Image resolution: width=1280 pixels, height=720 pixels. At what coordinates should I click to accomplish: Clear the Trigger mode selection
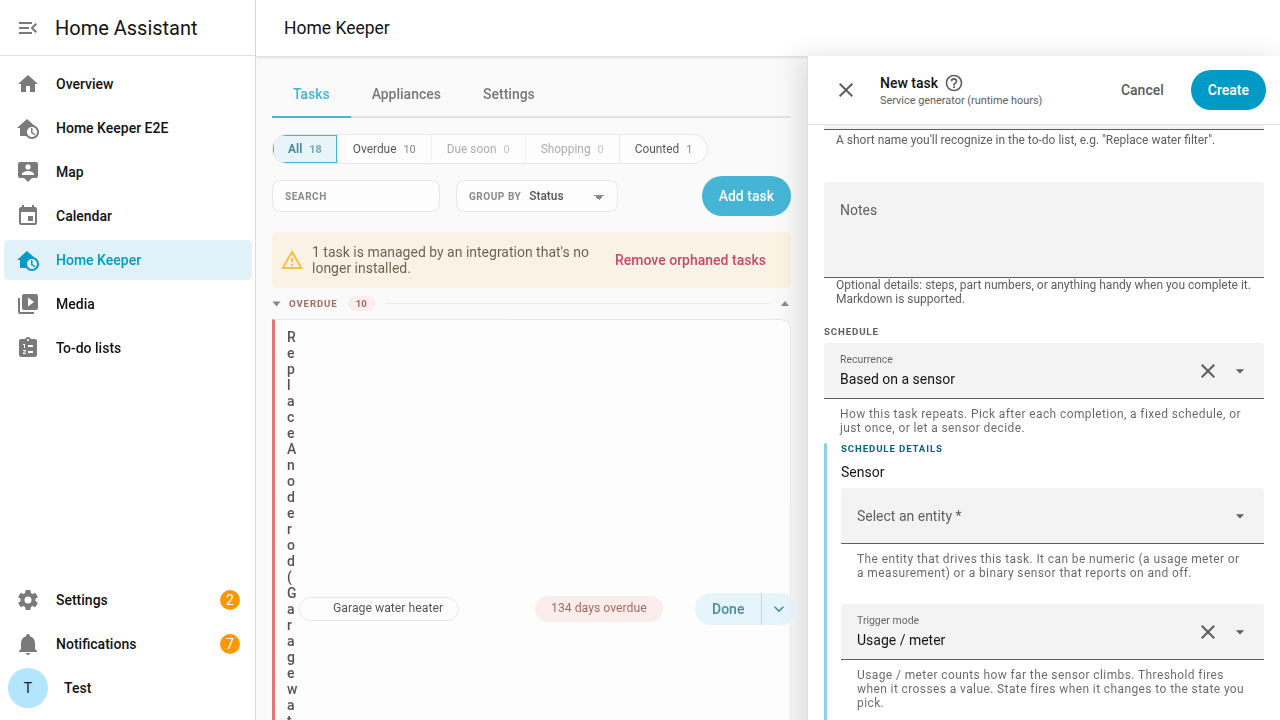tap(1208, 632)
